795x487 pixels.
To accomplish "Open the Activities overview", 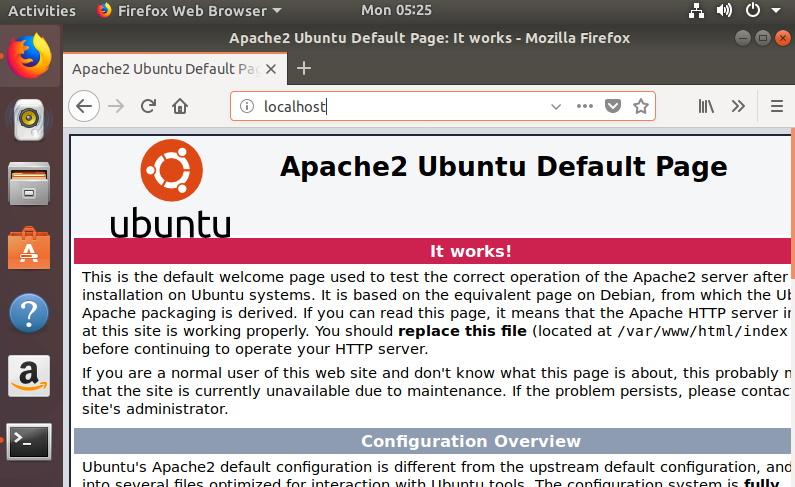I will (x=42, y=11).
